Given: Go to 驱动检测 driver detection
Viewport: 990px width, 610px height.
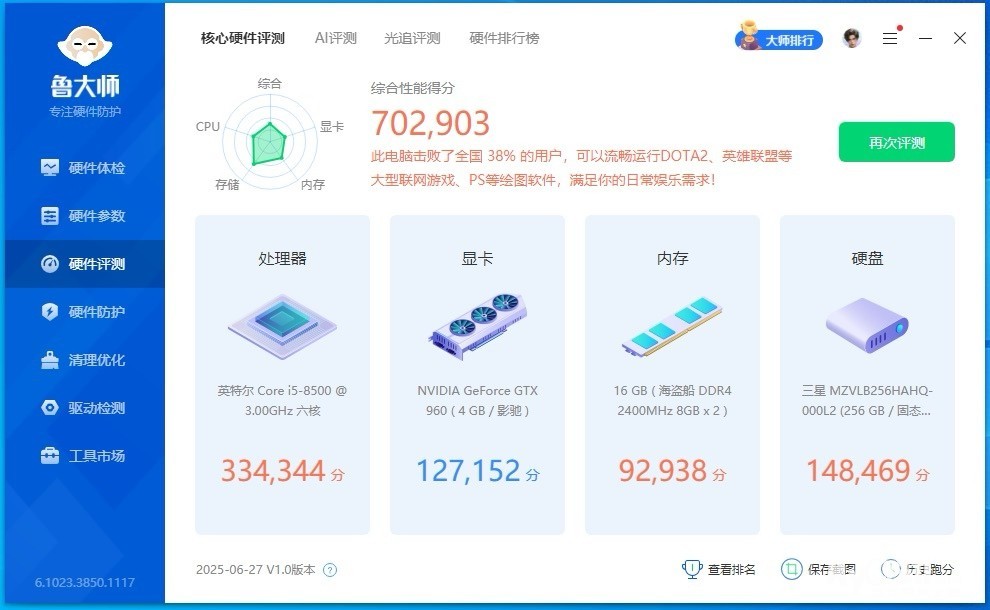Looking at the screenshot, I should (84, 408).
